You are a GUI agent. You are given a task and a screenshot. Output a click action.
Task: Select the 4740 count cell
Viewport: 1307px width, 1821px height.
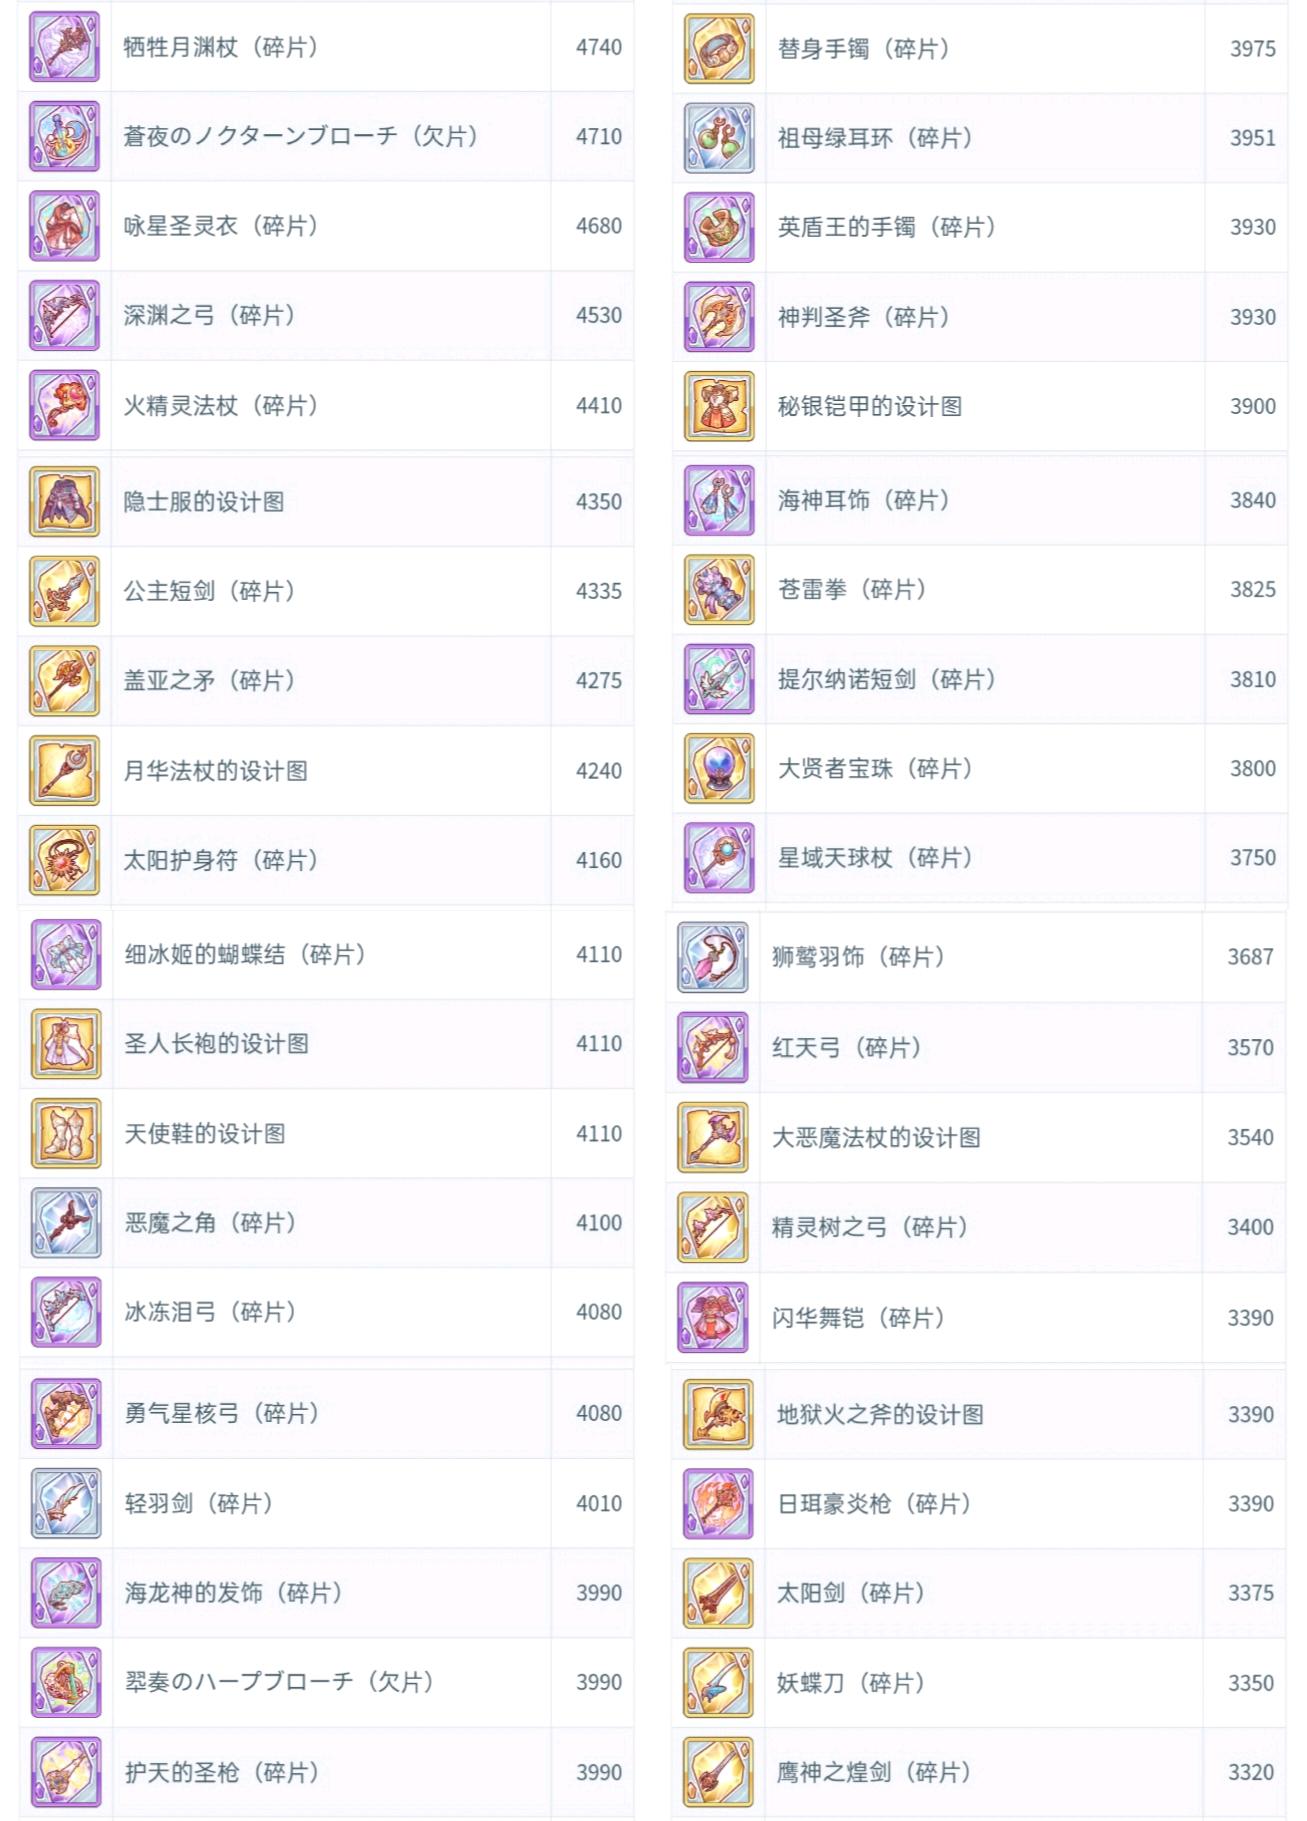click(598, 47)
